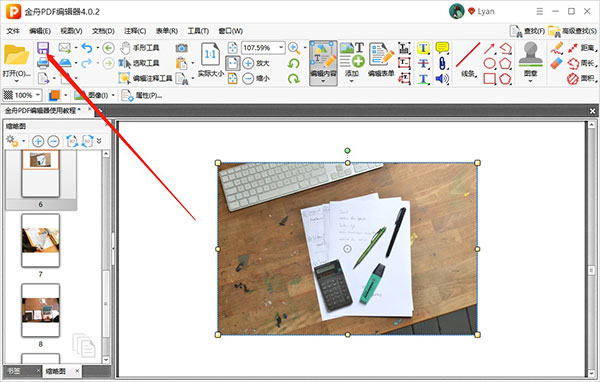Expand the Add (添加) dropdown arrow
This screenshot has width=600, height=382.
(352, 81)
